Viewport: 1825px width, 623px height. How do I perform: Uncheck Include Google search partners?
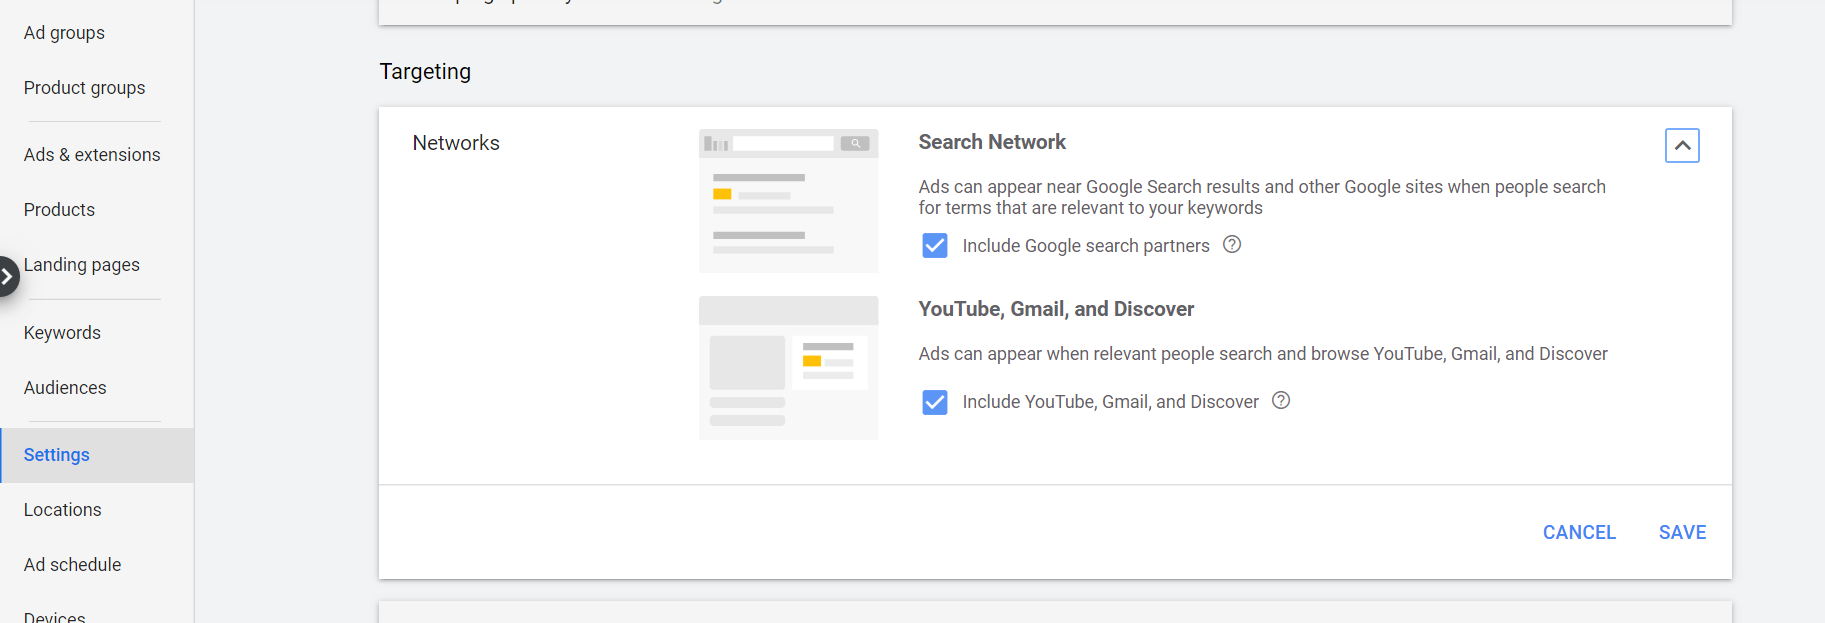[x=935, y=246]
